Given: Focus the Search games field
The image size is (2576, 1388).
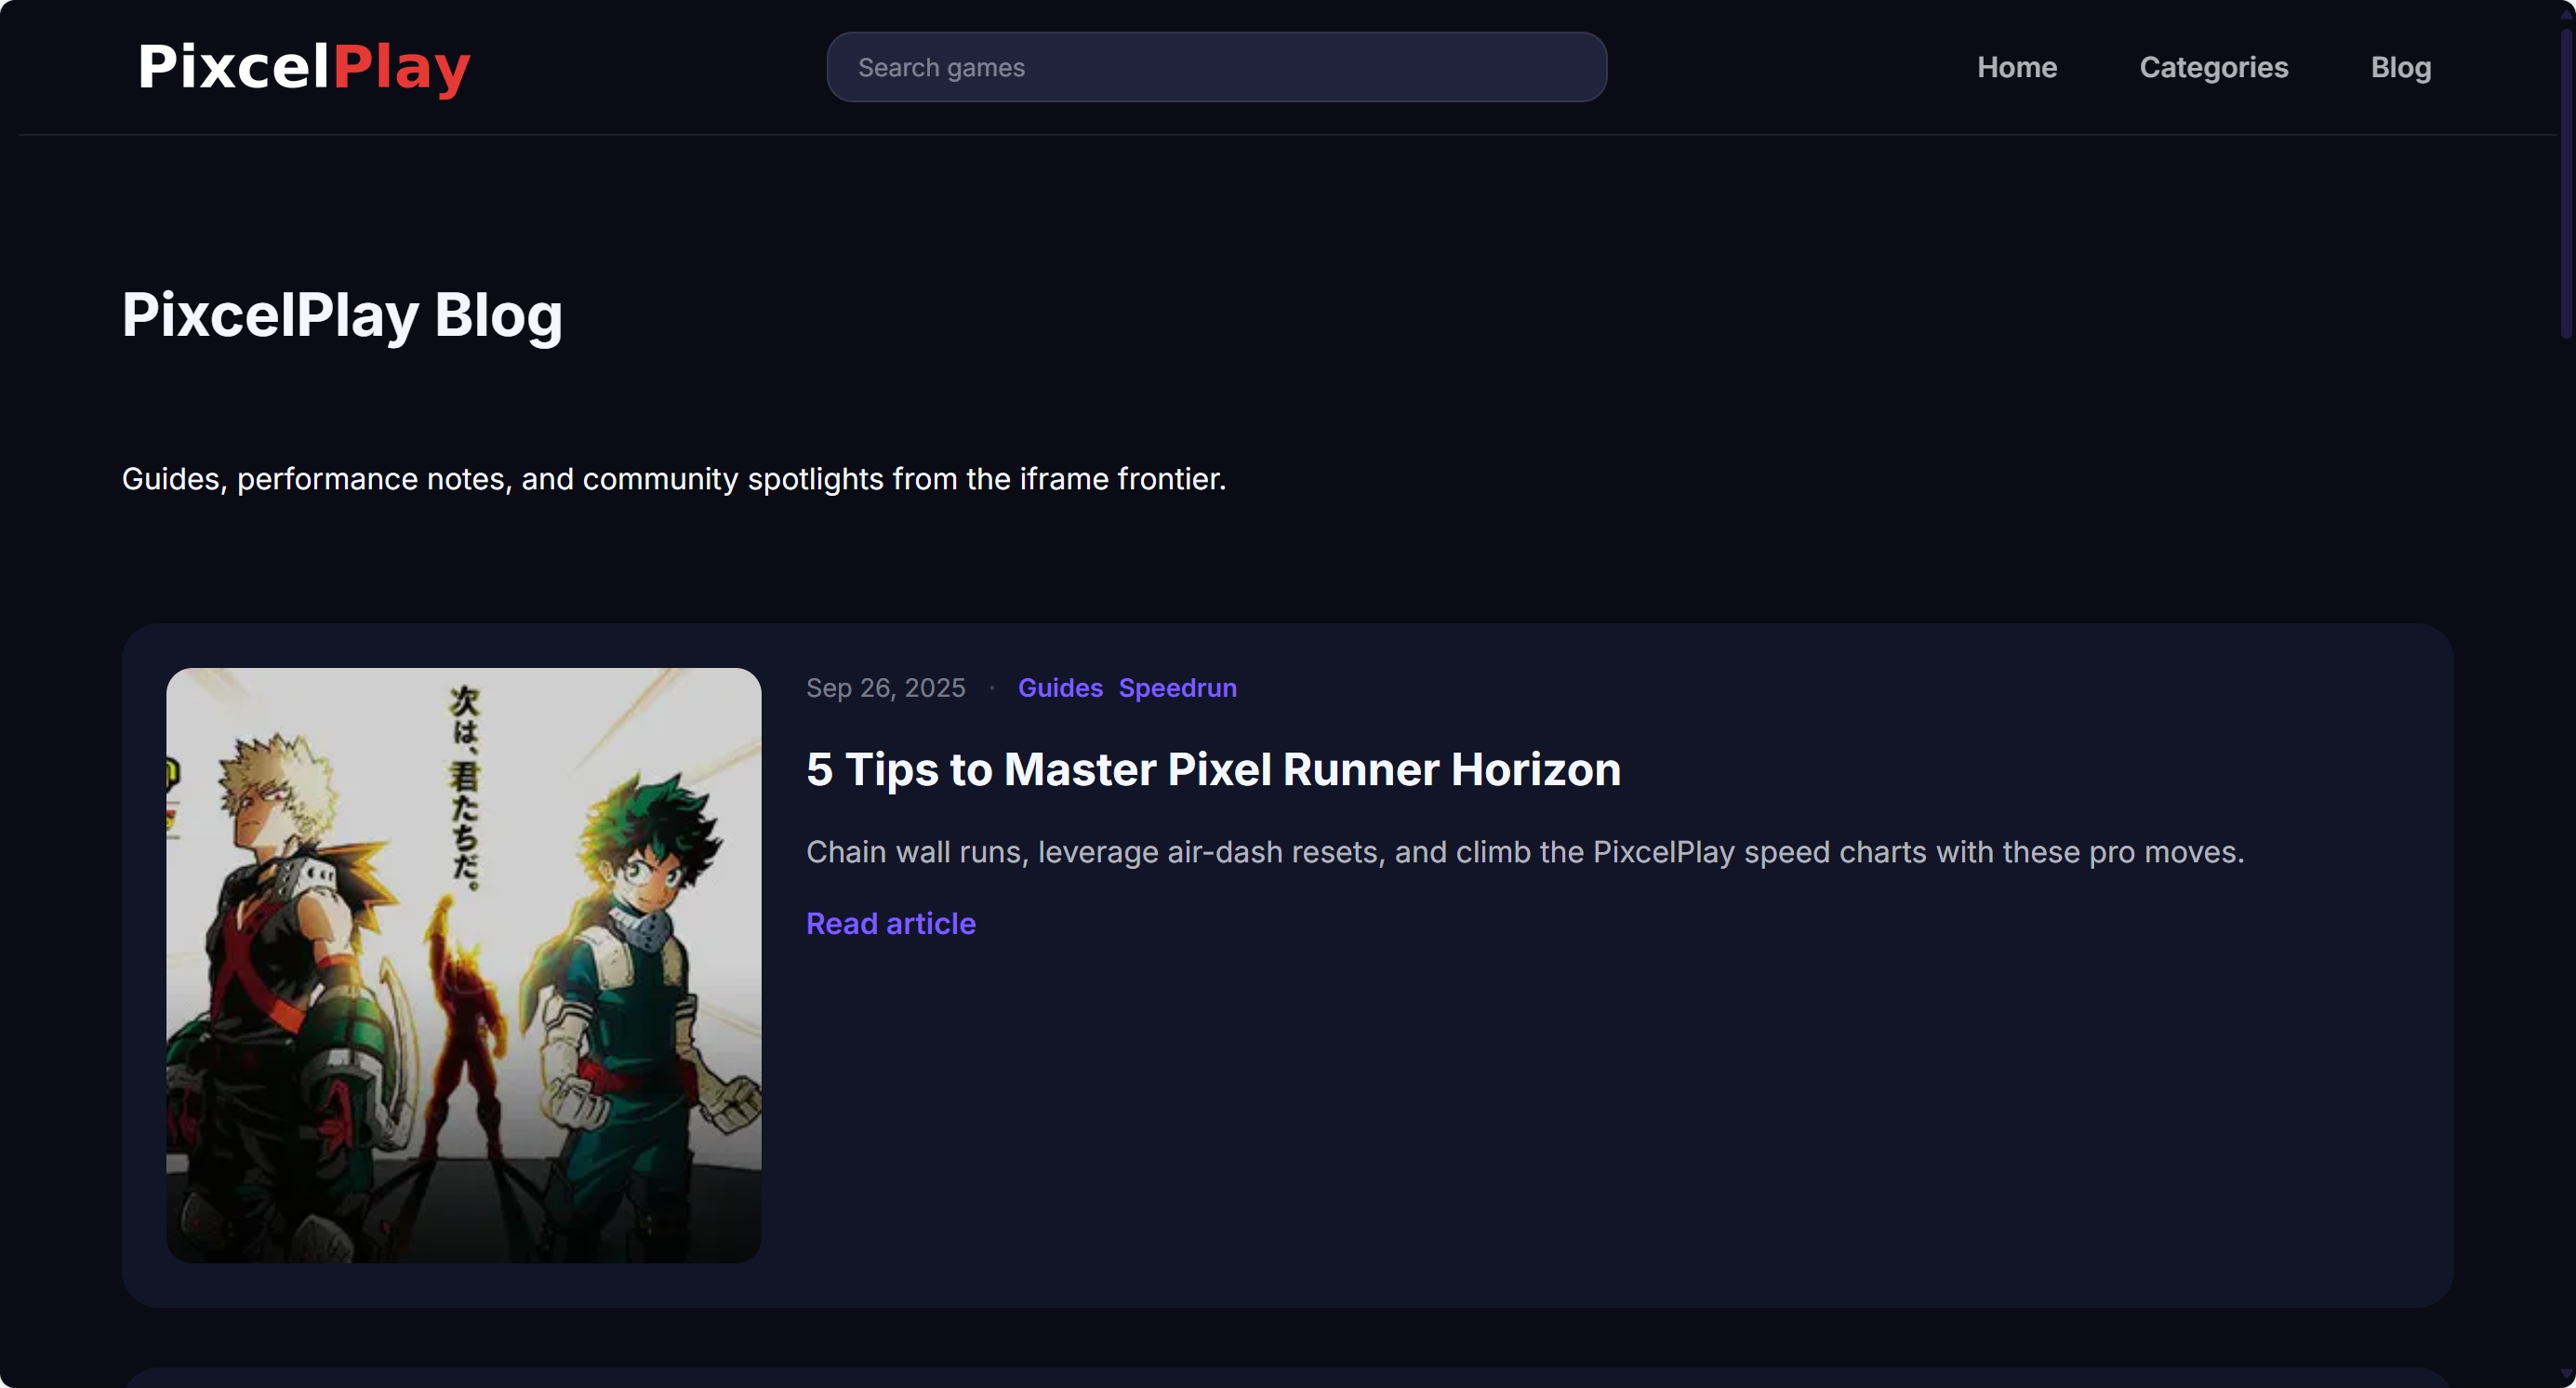Looking at the screenshot, I should click(x=1216, y=67).
